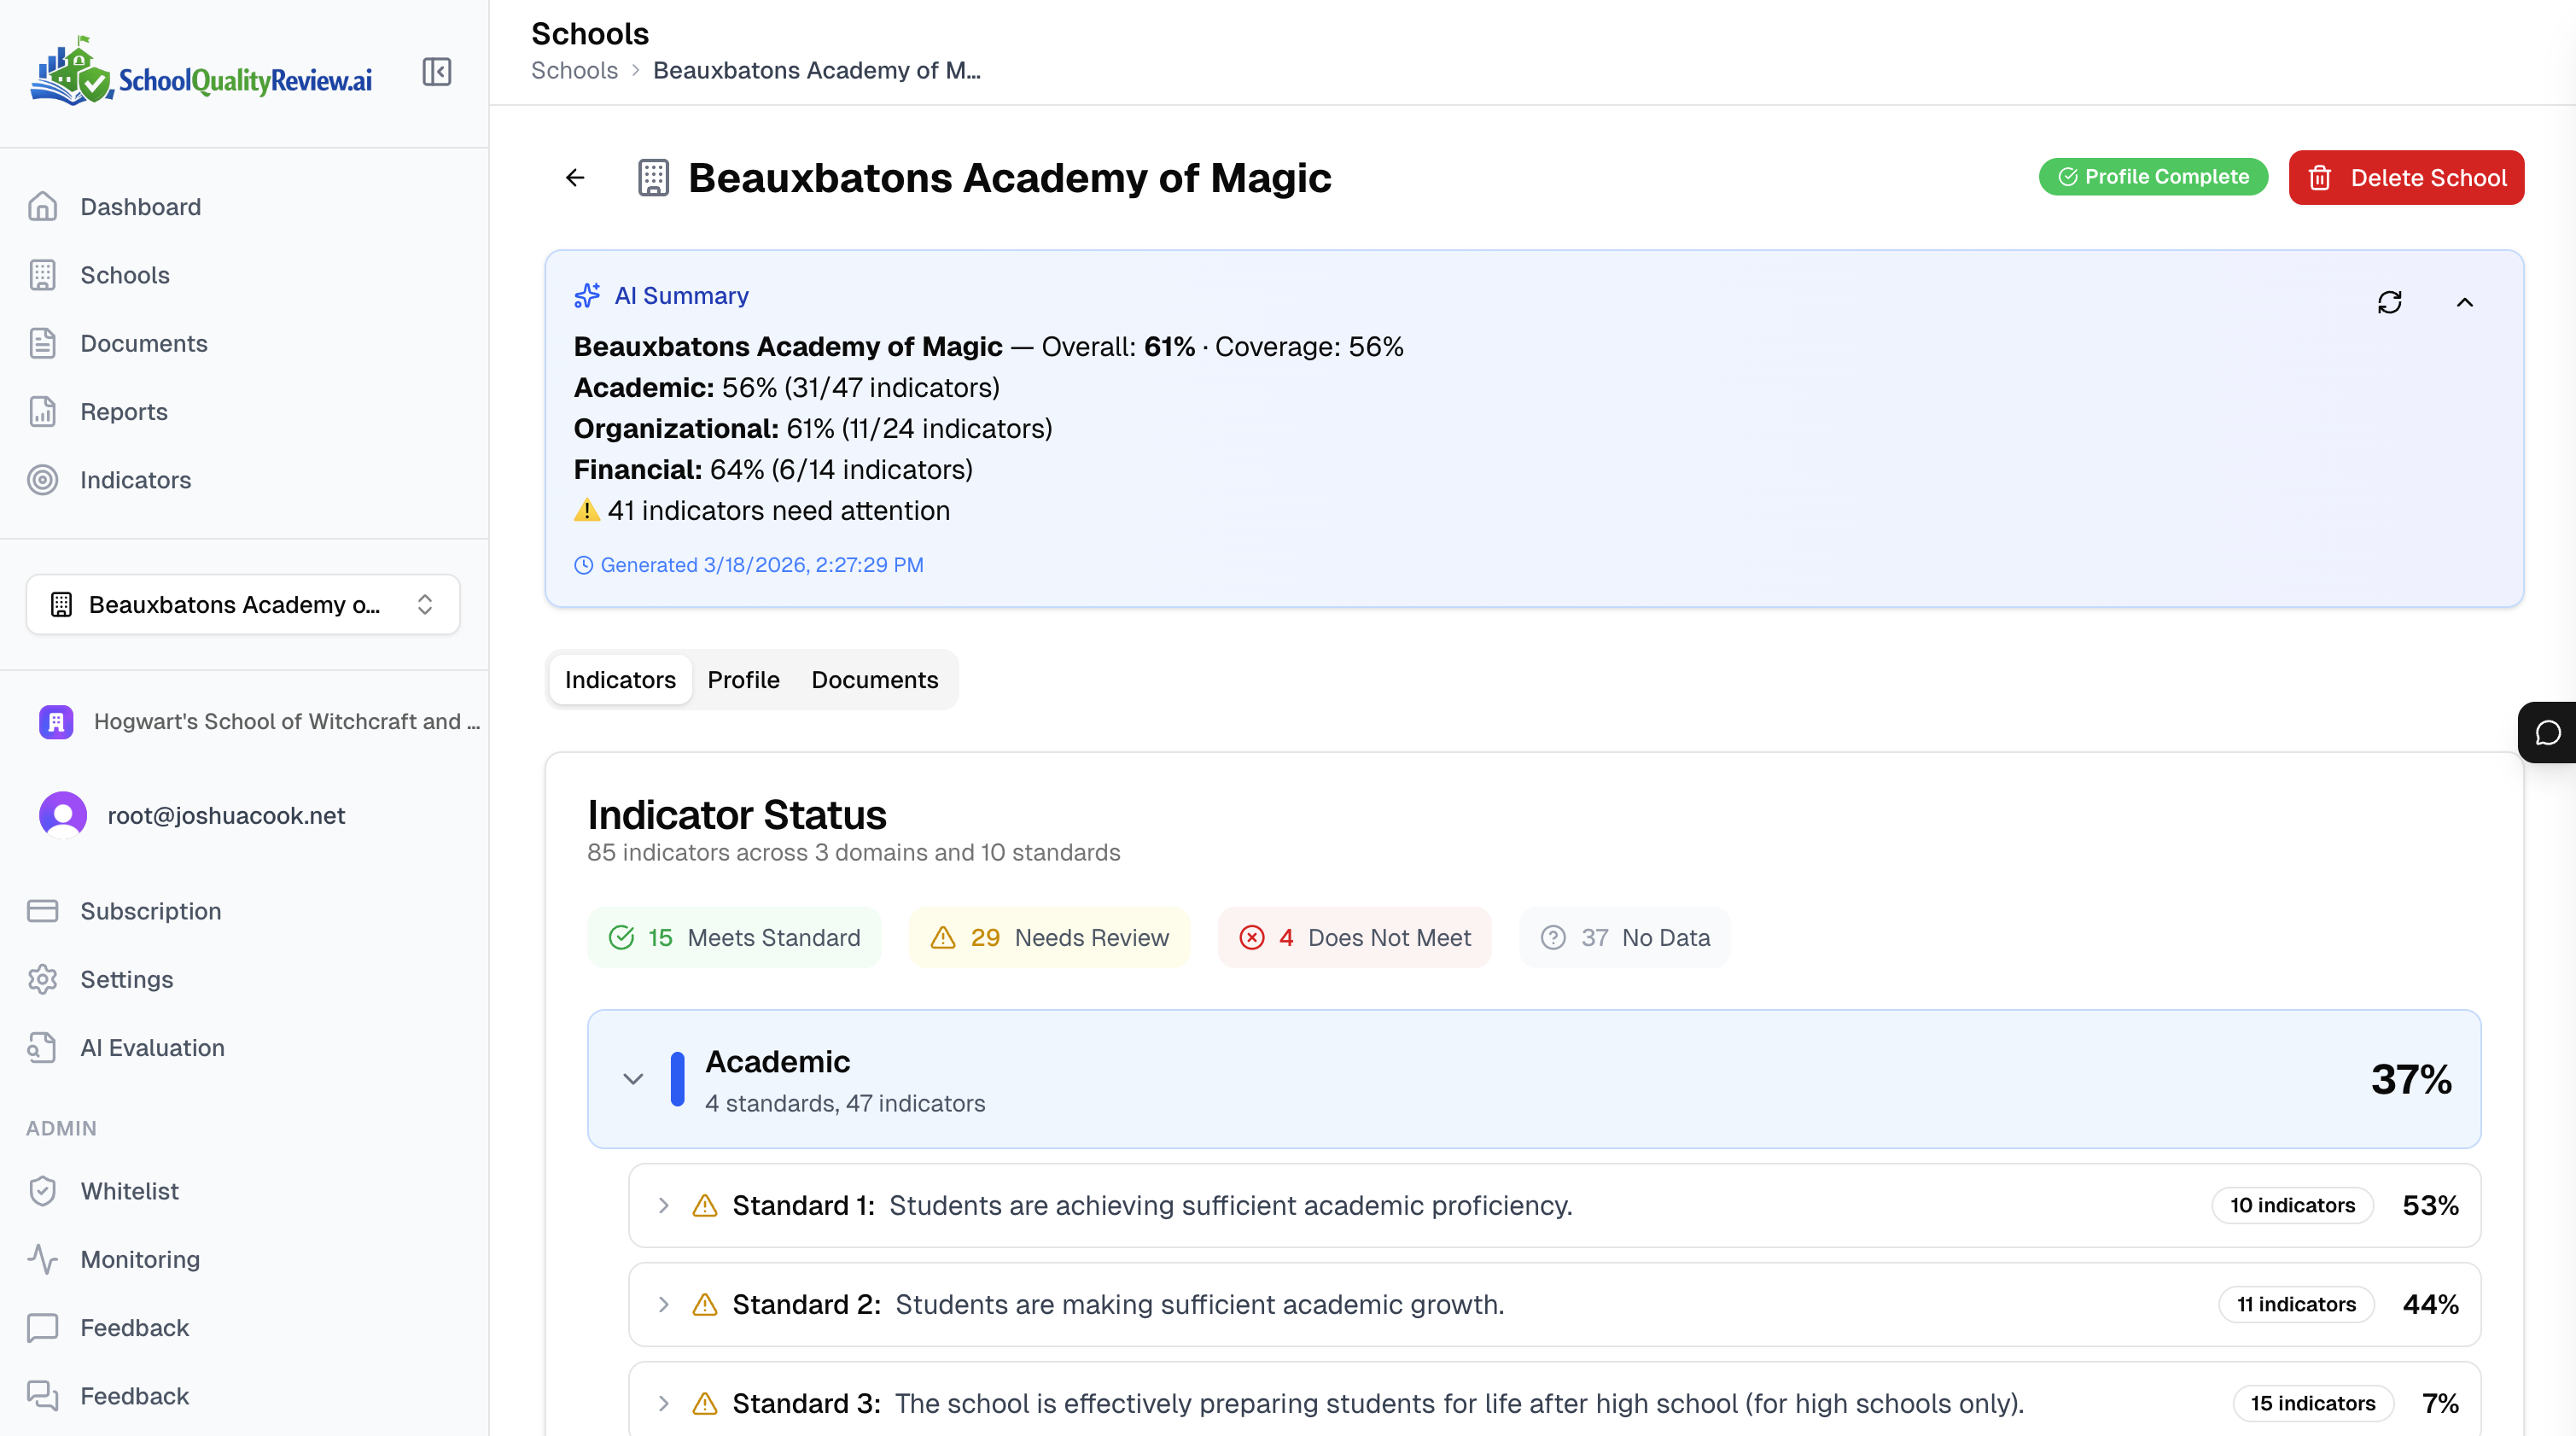Collapse the AI Summary card
Viewport: 2576px width, 1436px height.
pyautogui.click(x=2466, y=302)
